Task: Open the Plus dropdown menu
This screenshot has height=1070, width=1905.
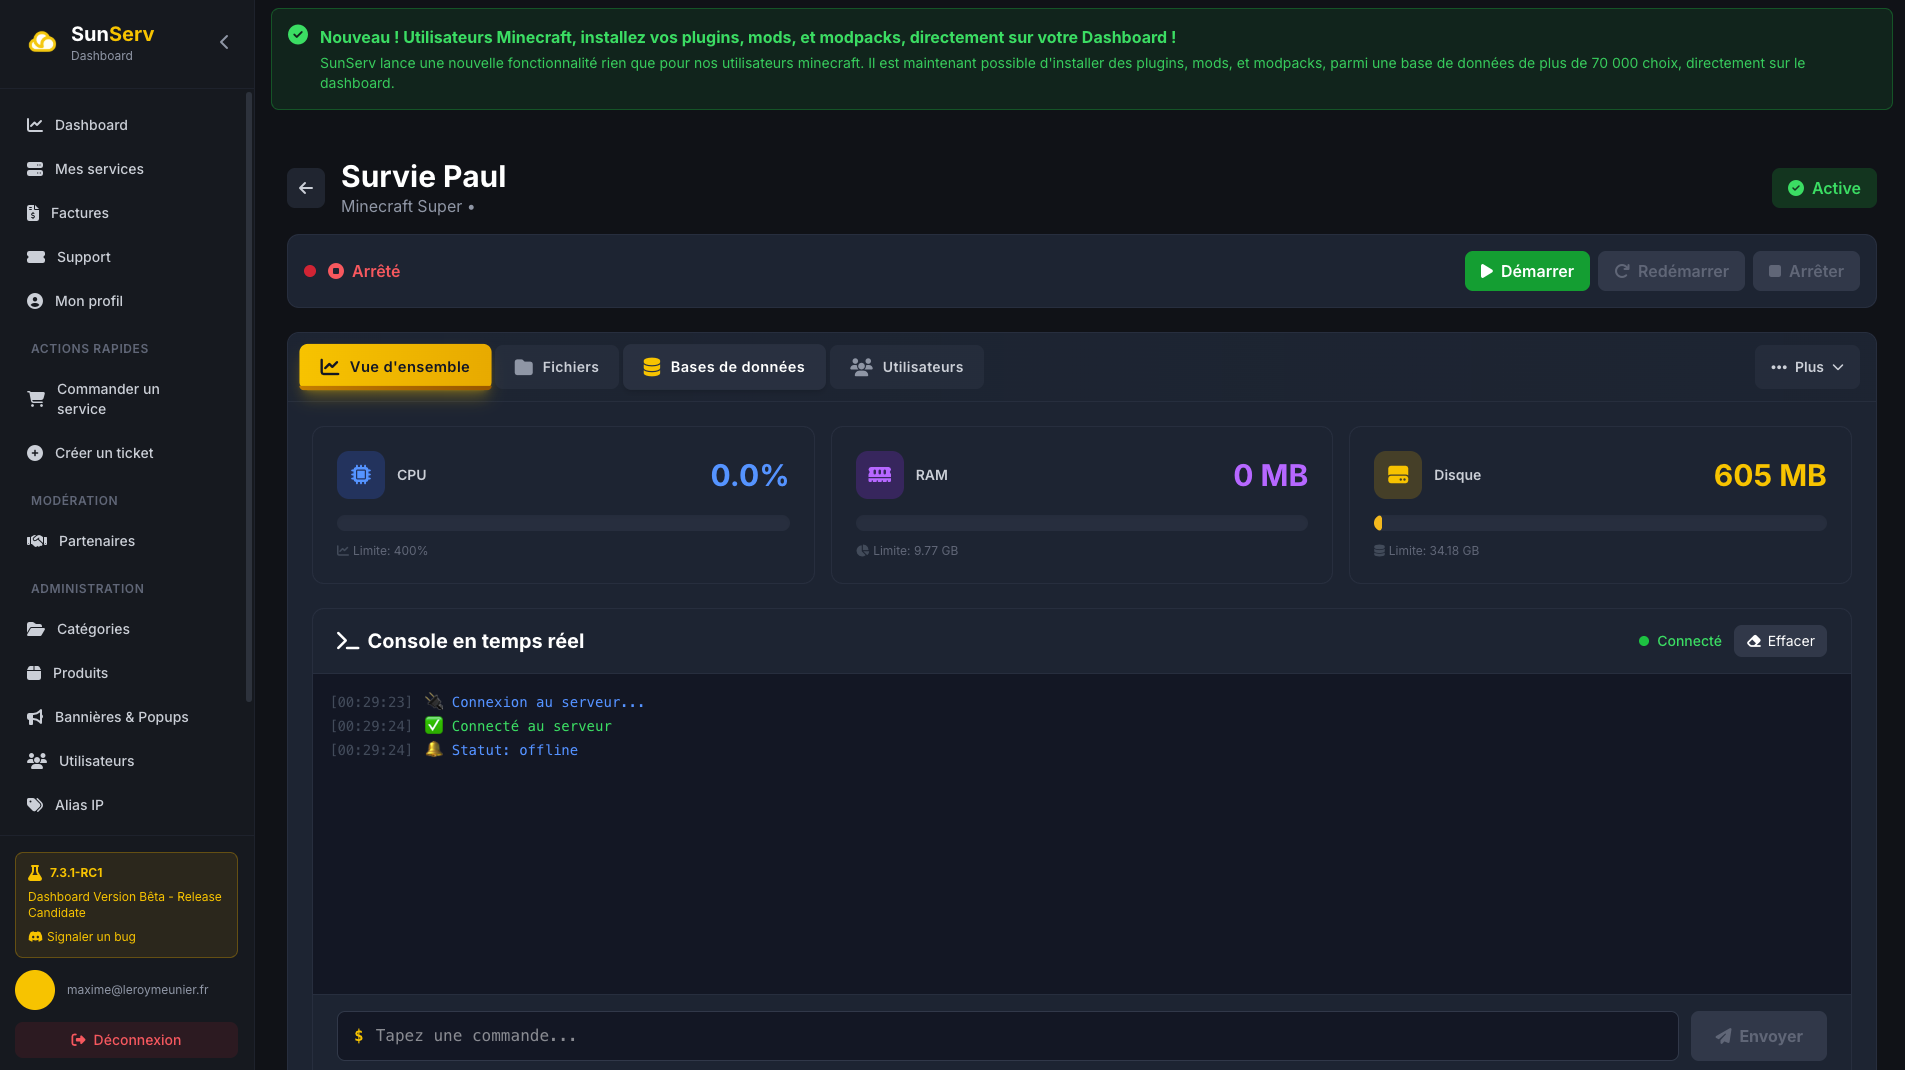Action: (x=1807, y=367)
